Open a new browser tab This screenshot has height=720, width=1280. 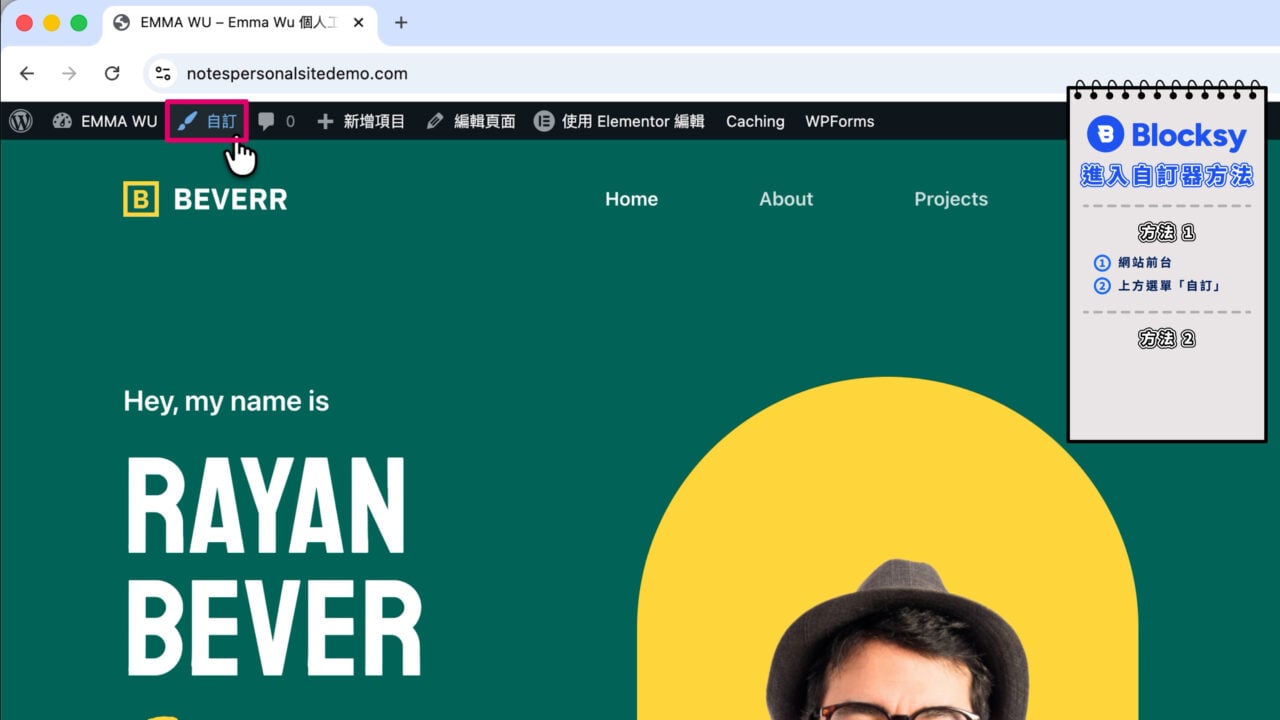(401, 22)
